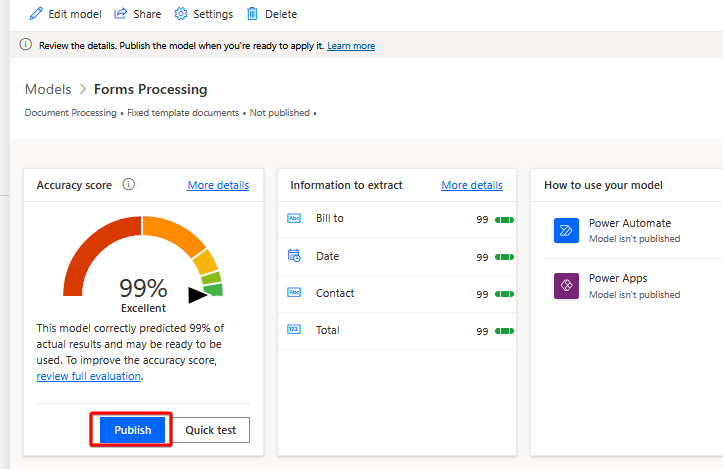The height and width of the screenshot is (469, 723).
Task: Start a Quick test
Action: (211, 430)
